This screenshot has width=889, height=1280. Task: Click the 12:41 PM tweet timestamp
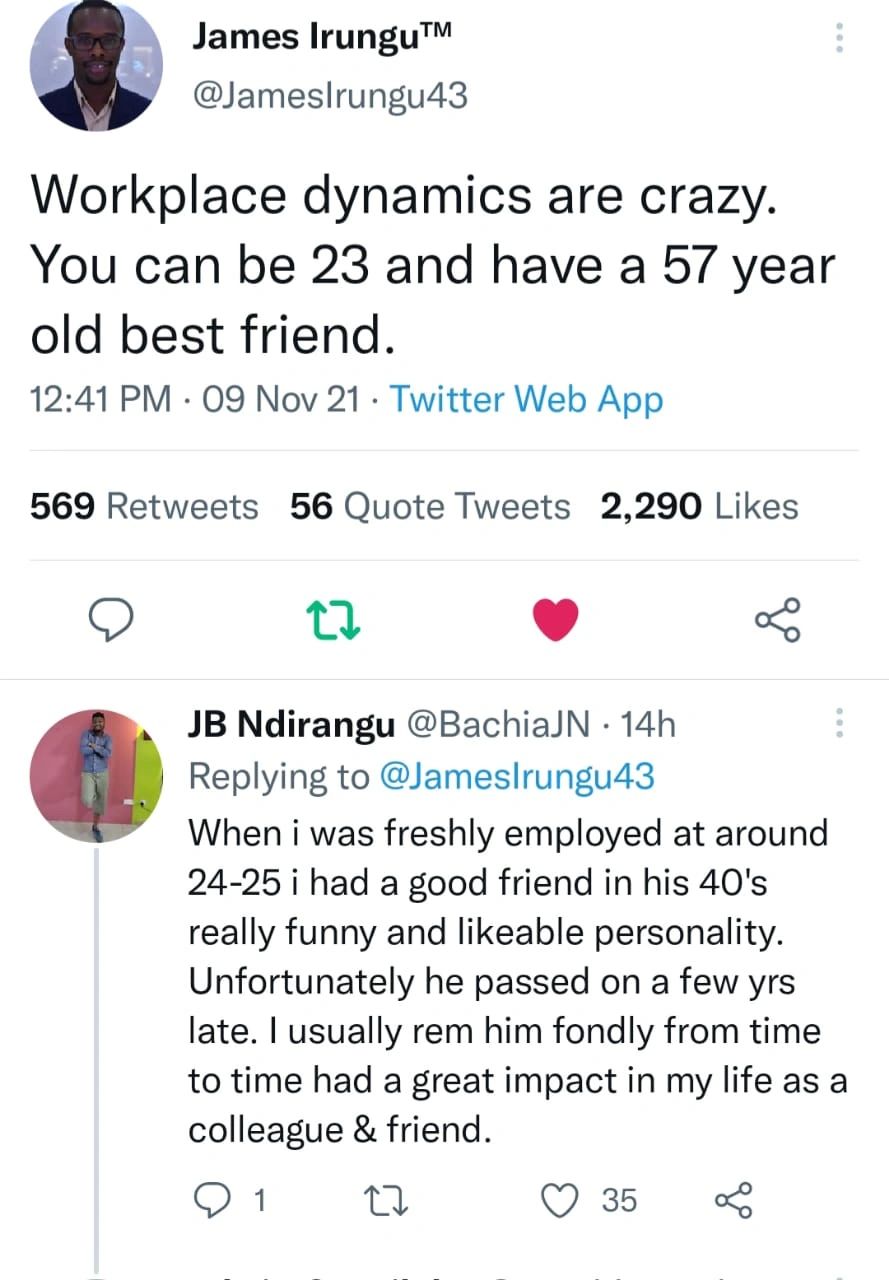tap(99, 399)
